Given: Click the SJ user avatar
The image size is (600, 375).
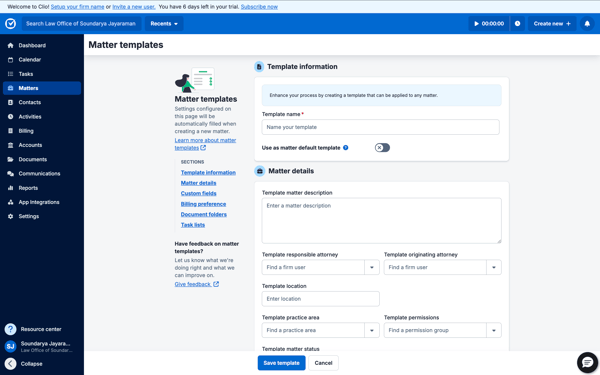Looking at the screenshot, I should click(x=10, y=346).
